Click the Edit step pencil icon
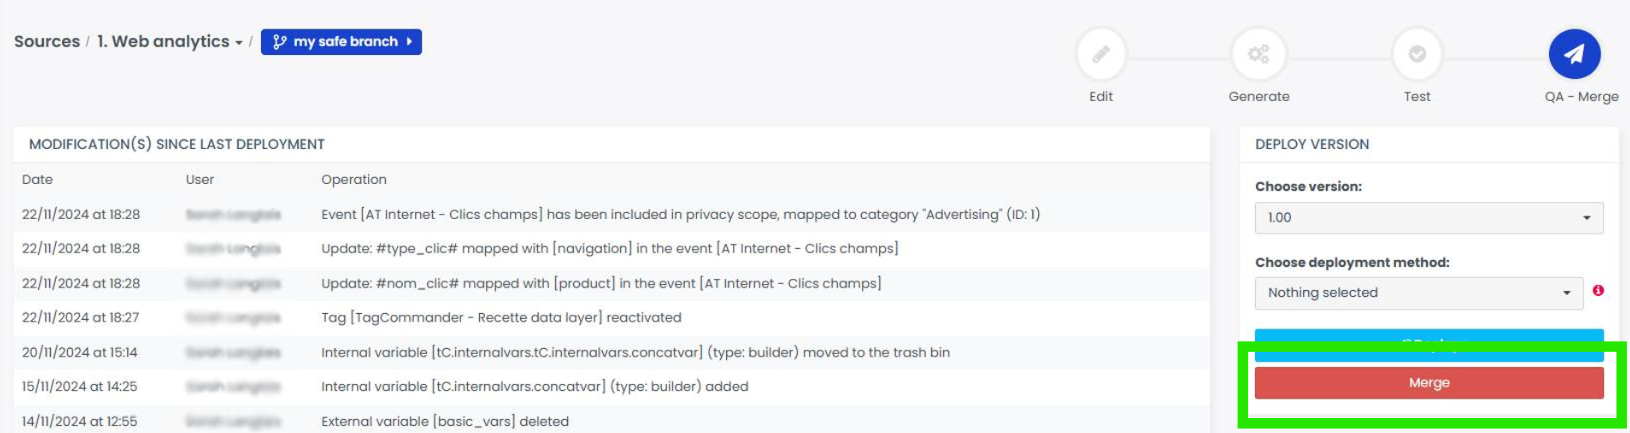The width and height of the screenshot is (1630, 433). 1101,55
